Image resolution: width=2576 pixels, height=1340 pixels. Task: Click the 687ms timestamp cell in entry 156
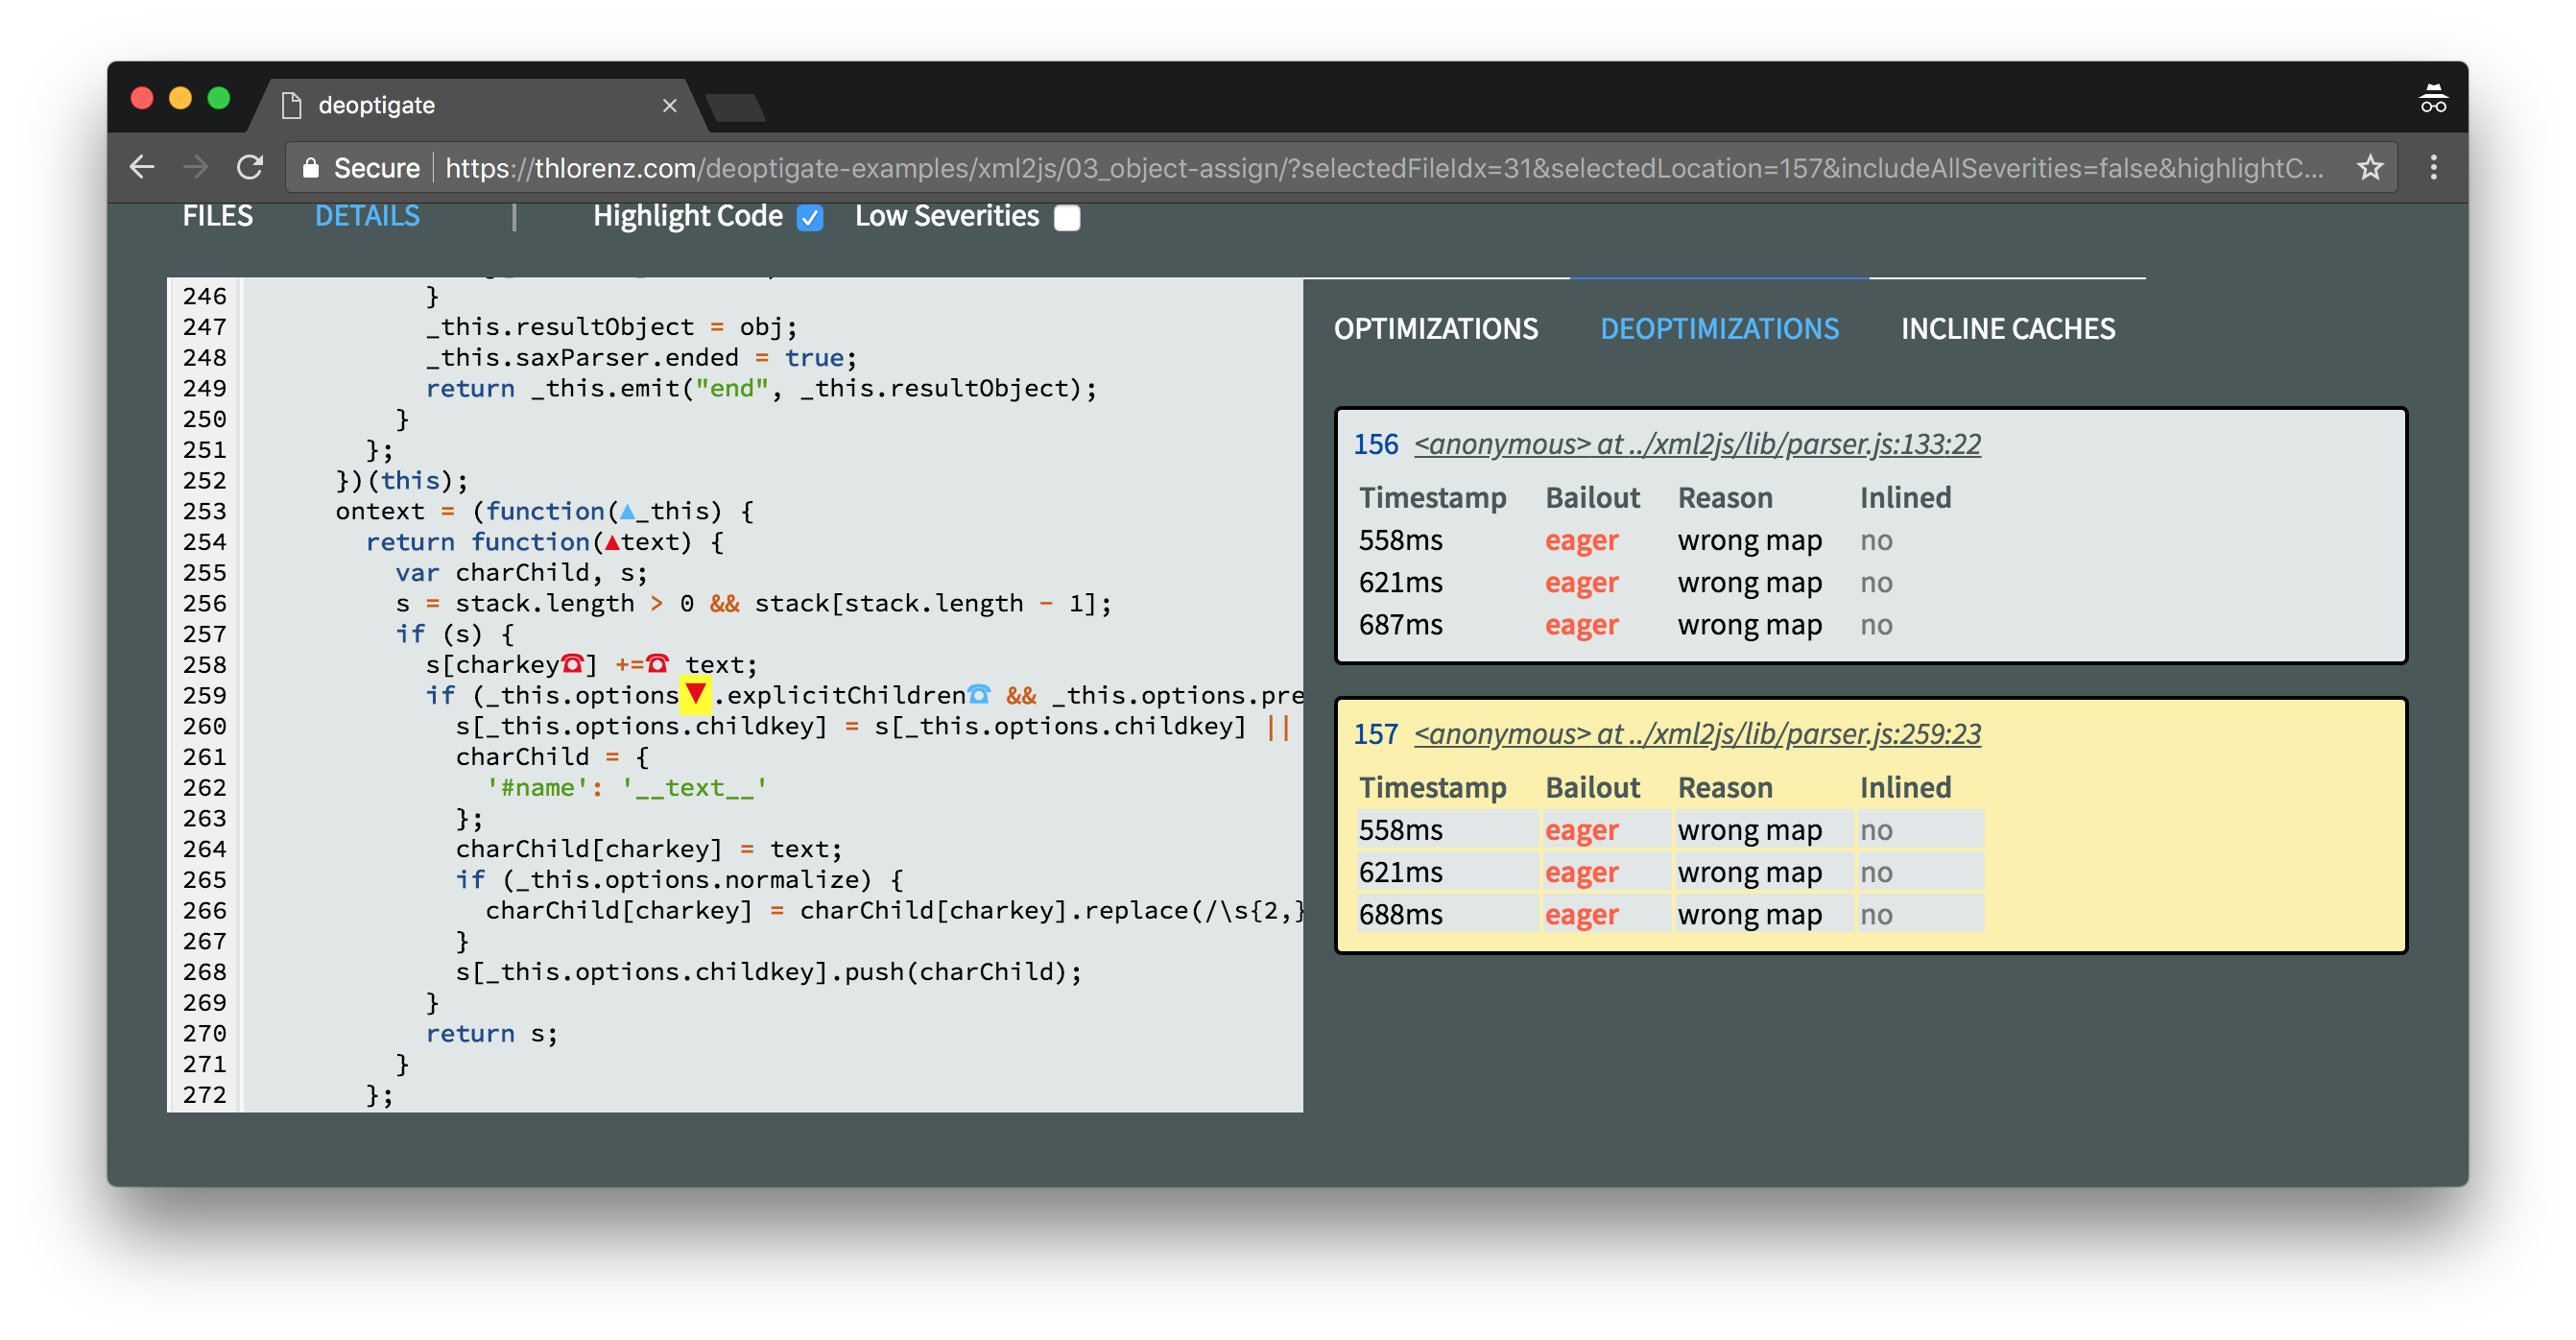(x=1400, y=624)
